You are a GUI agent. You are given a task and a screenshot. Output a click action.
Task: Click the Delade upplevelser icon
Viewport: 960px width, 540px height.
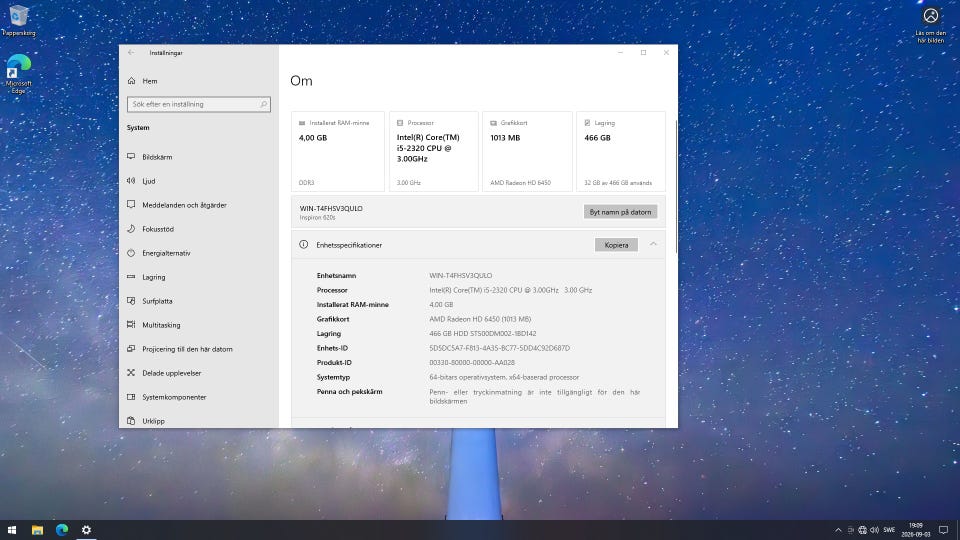131,373
